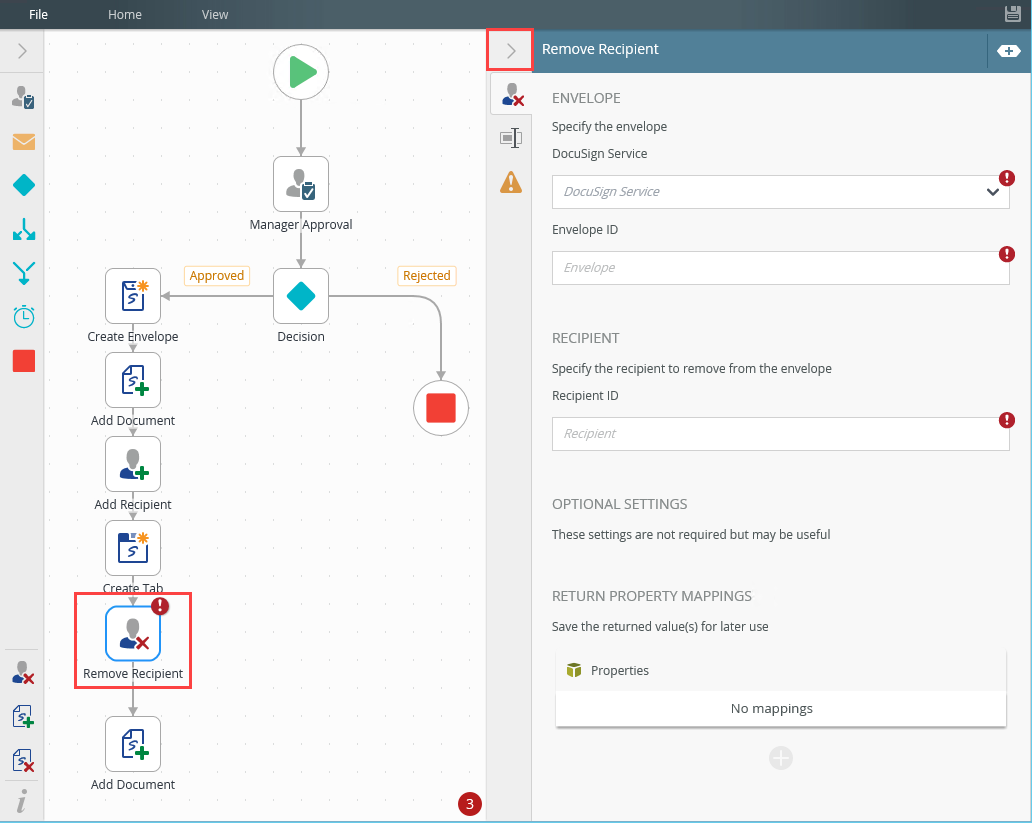Open the Errors warning tab
1032x823 pixels.
pyautogui.click(x=511, y=182)
